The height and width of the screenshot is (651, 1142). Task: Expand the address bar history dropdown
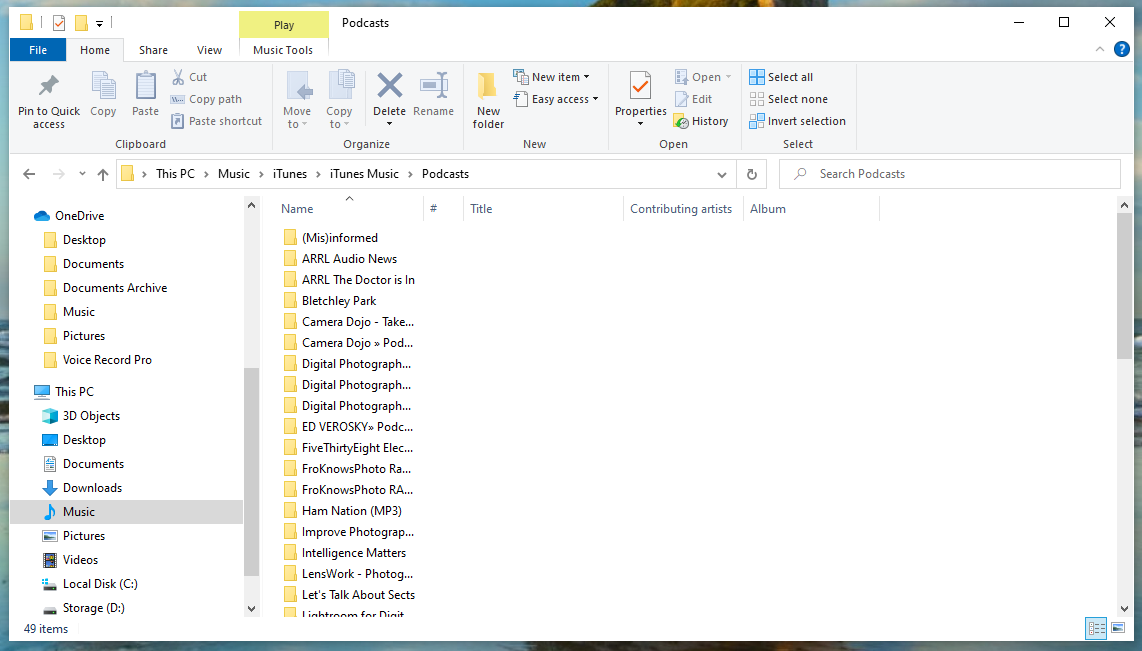tap(722, 175)
